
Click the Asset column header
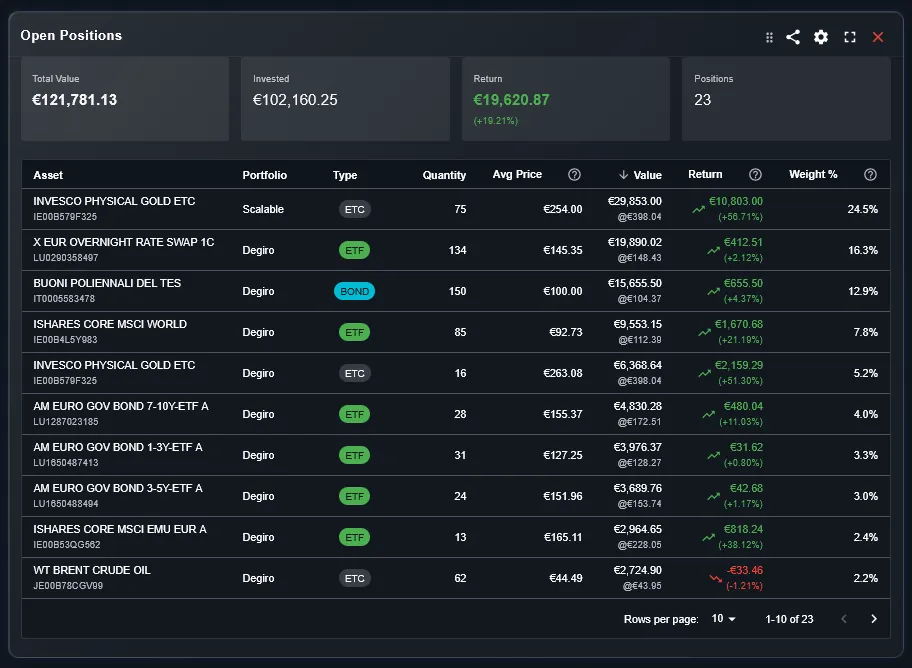coord(48,174)
